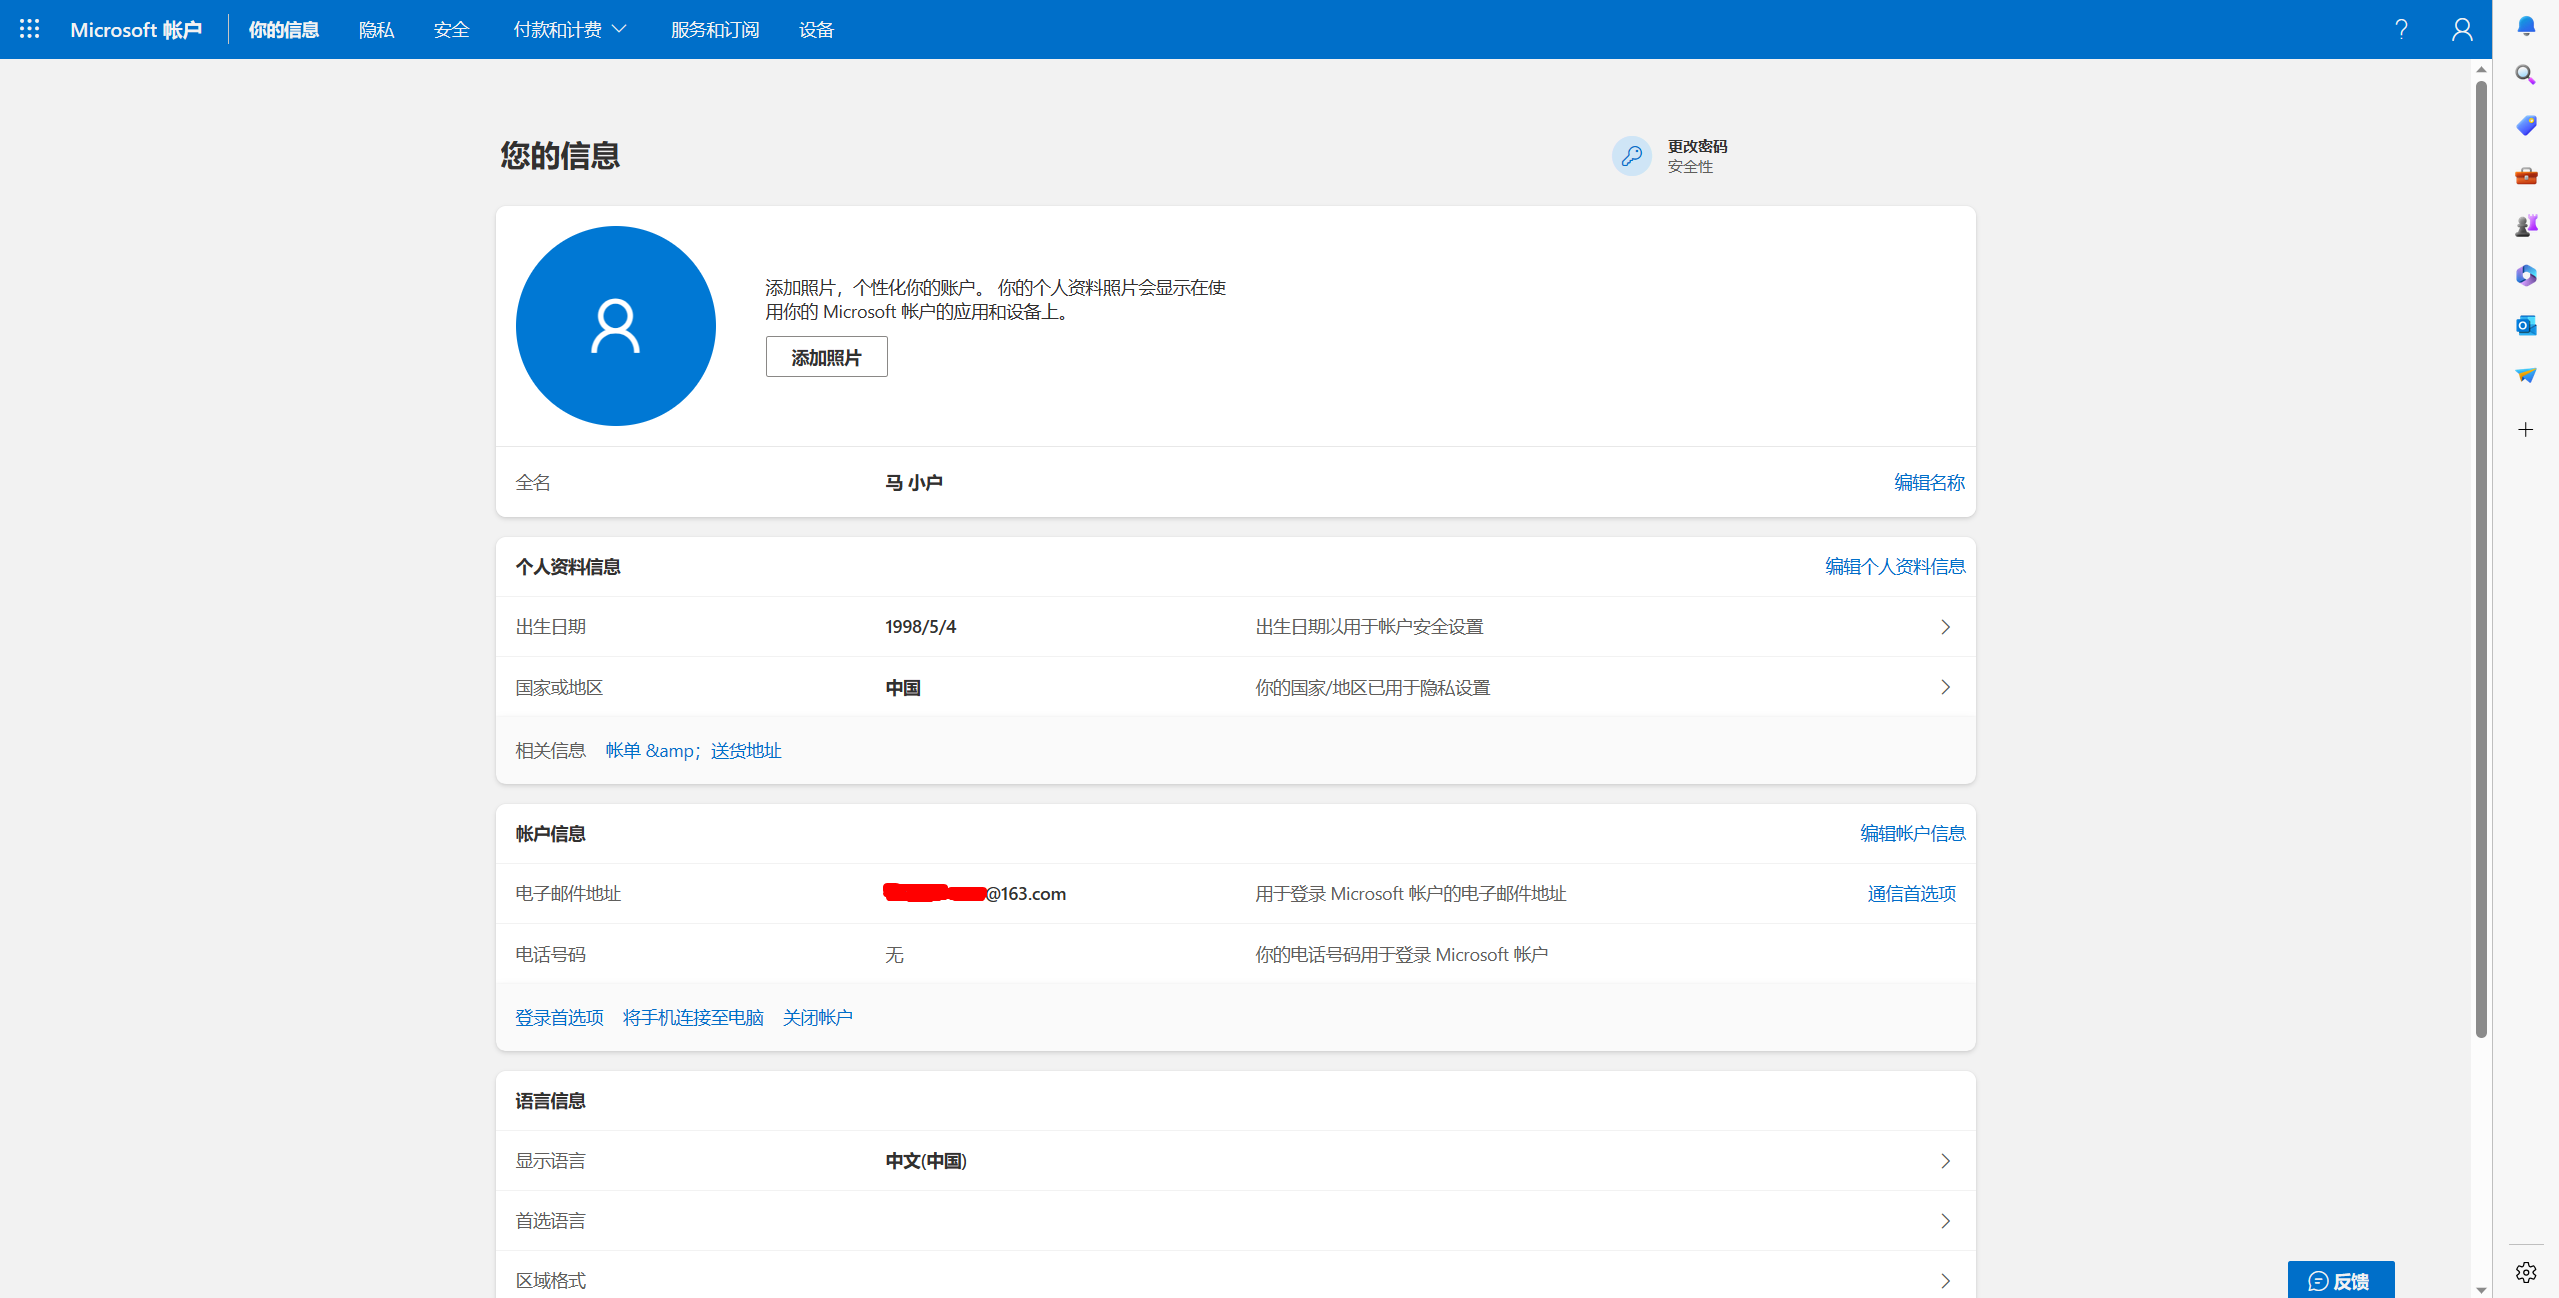Go to the 你的信息 tab
The width and height of the screenshot is (2559, 1298).
coord(284,30)
